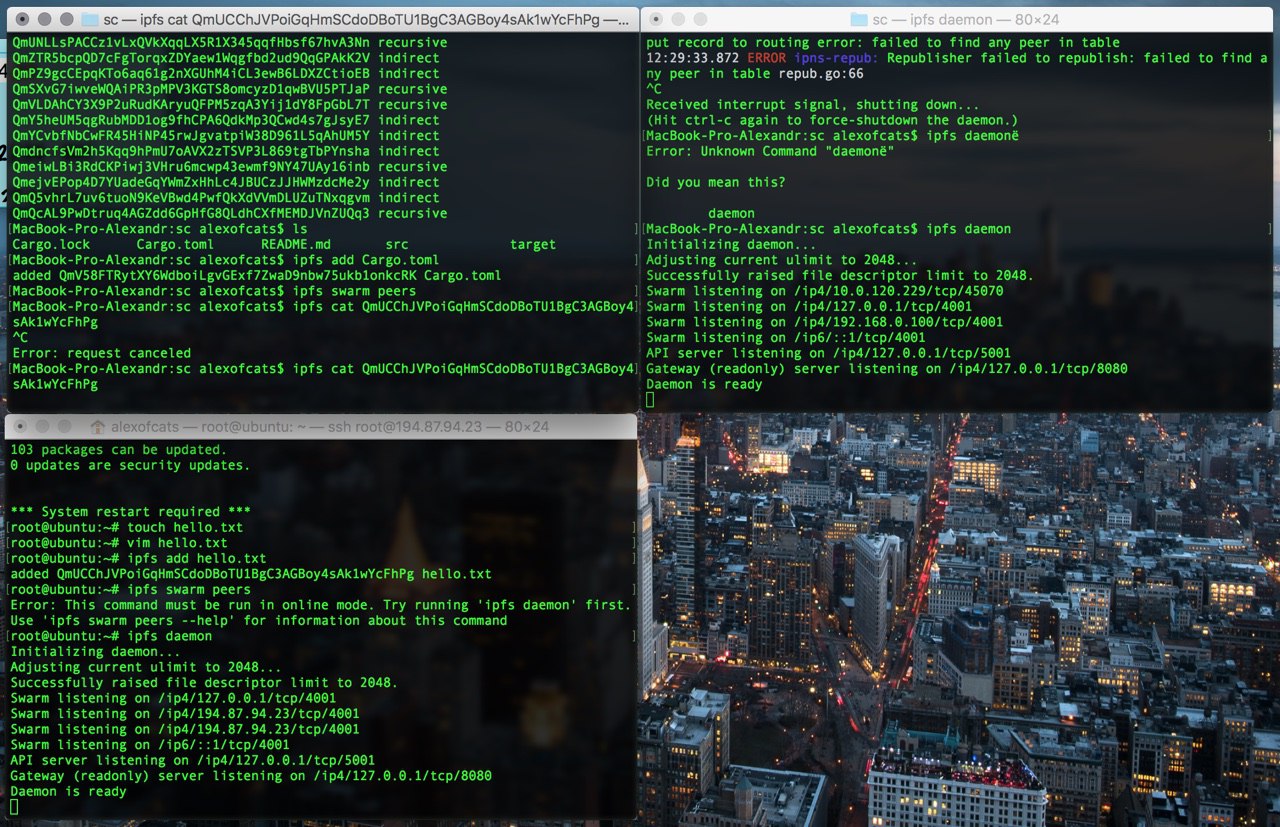1280x827 pixels.
Task: Click the "added QmV58FTRytXY6..." output line
Action: (x=256, y=275)
